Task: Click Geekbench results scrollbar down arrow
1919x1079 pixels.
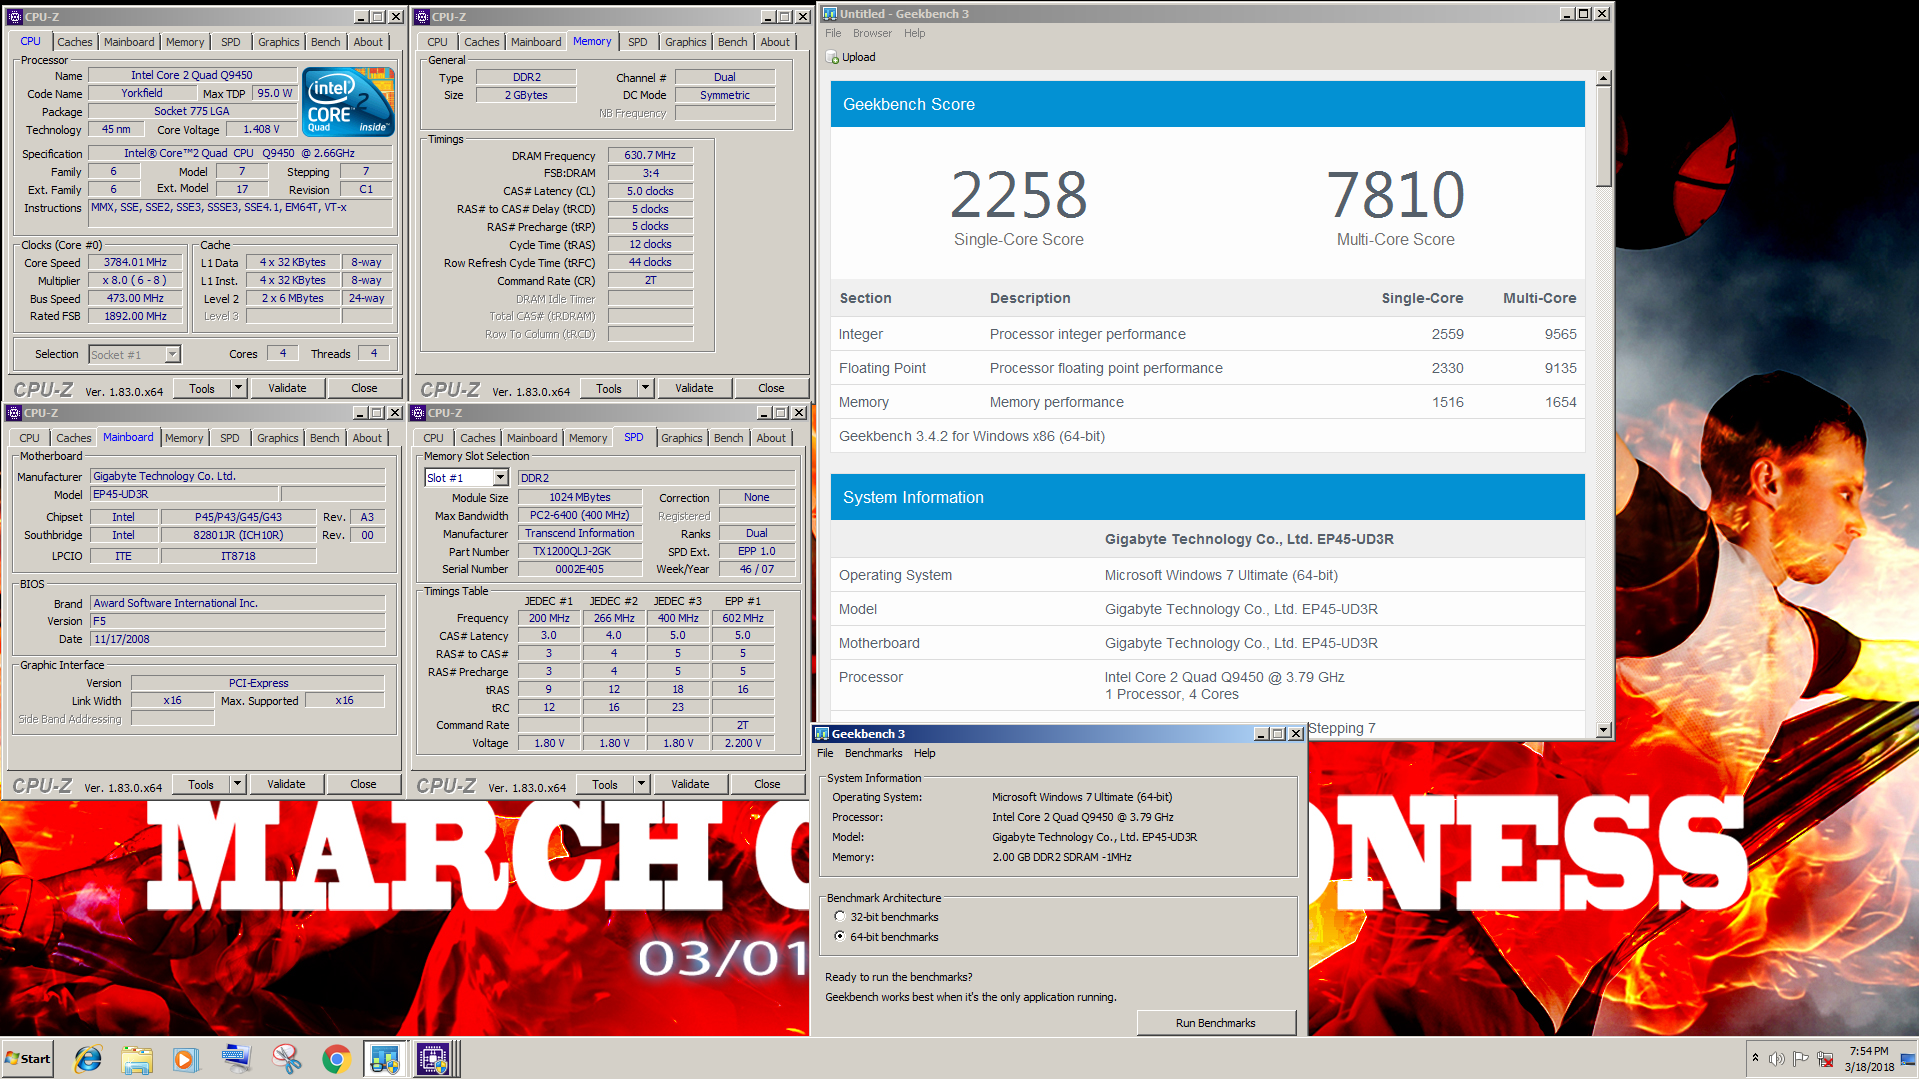Action: click(1603, 730)
